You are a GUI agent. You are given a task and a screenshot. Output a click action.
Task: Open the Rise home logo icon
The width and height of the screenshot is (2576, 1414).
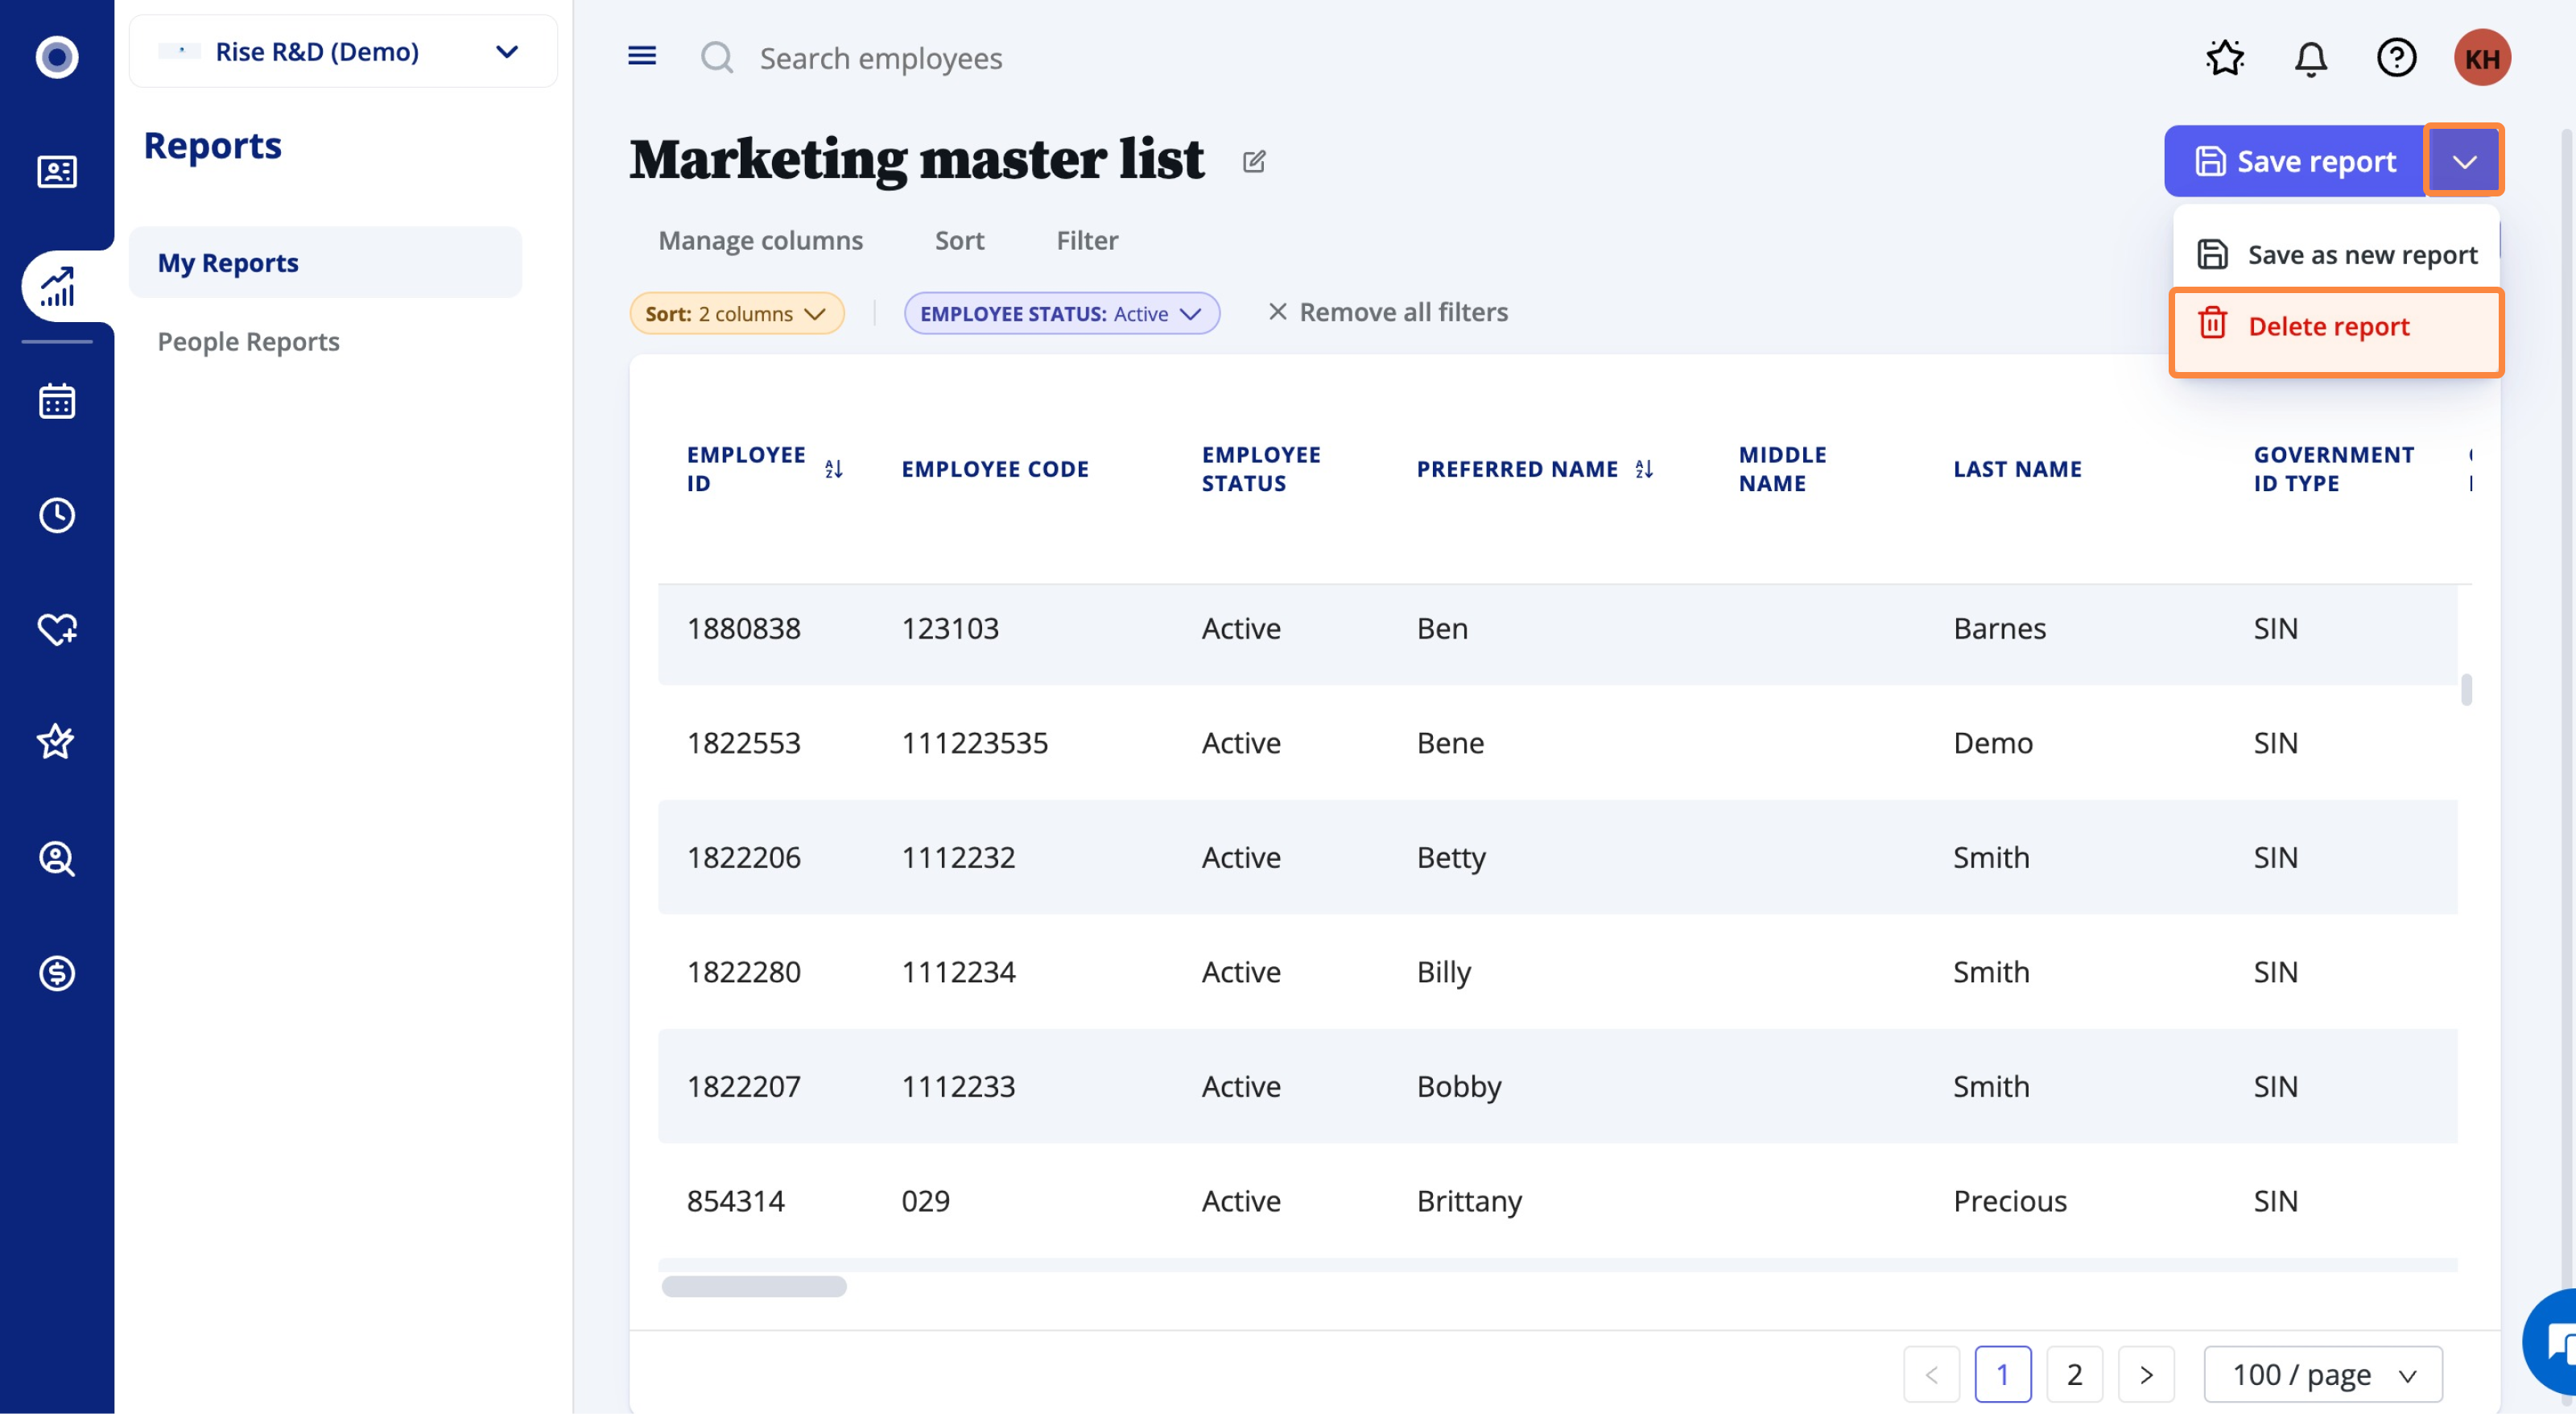(57, 57)
